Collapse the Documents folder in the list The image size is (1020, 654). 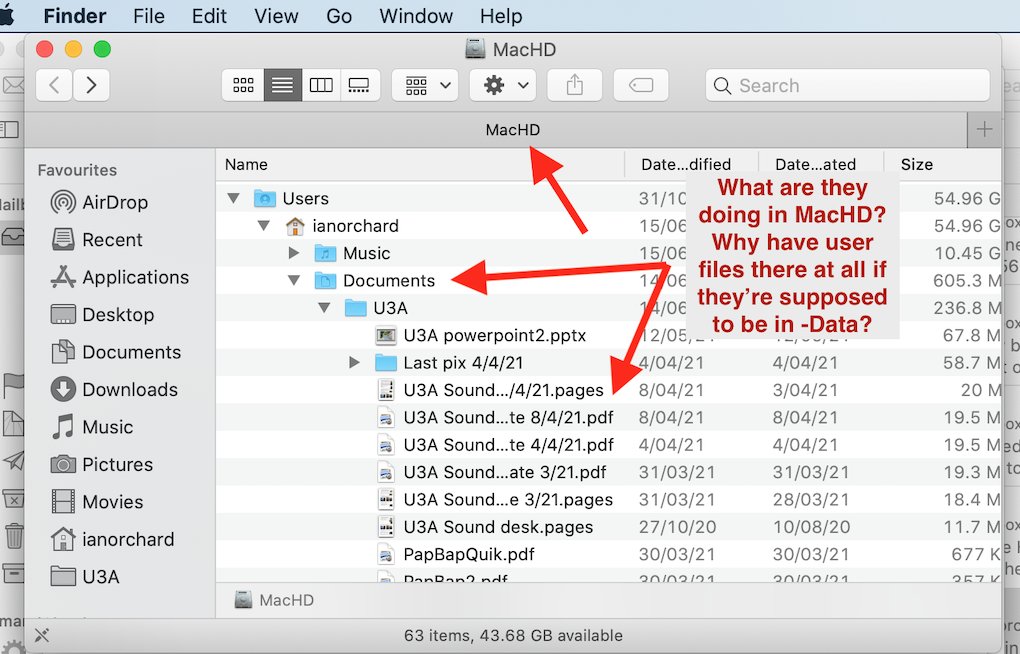coord(294,280)
